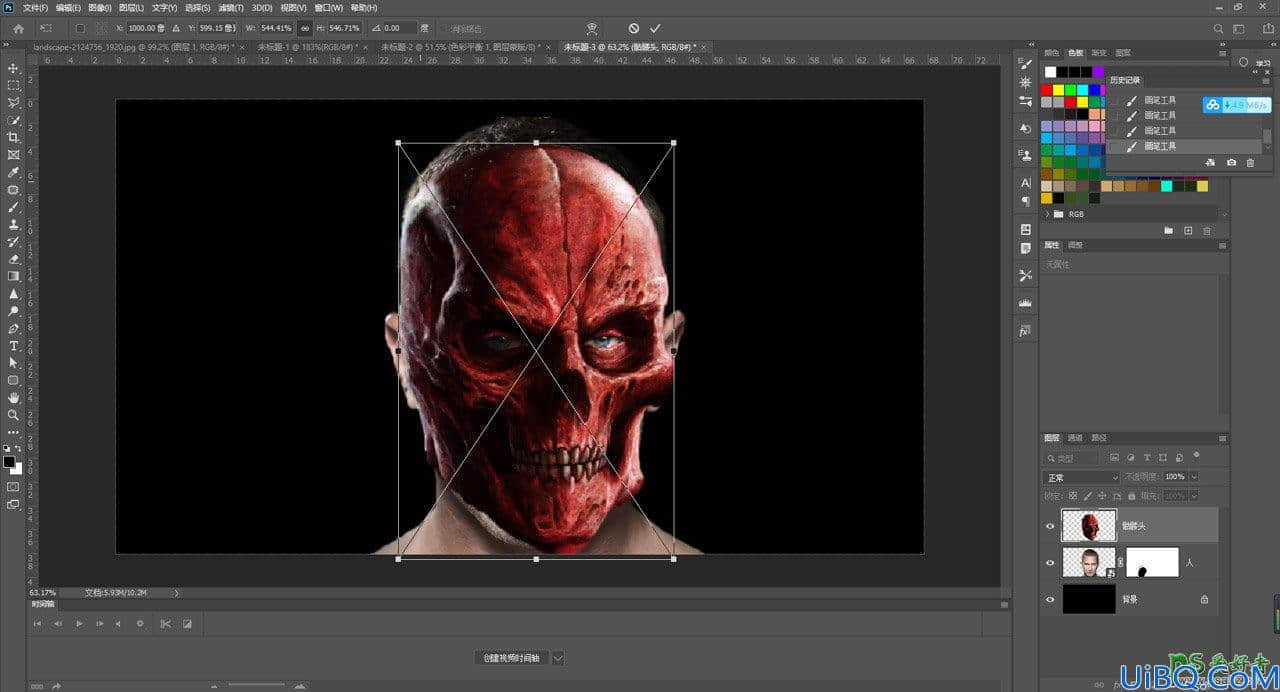Open the 滤镜(T) menu
1280x692 pixels.
232,8
